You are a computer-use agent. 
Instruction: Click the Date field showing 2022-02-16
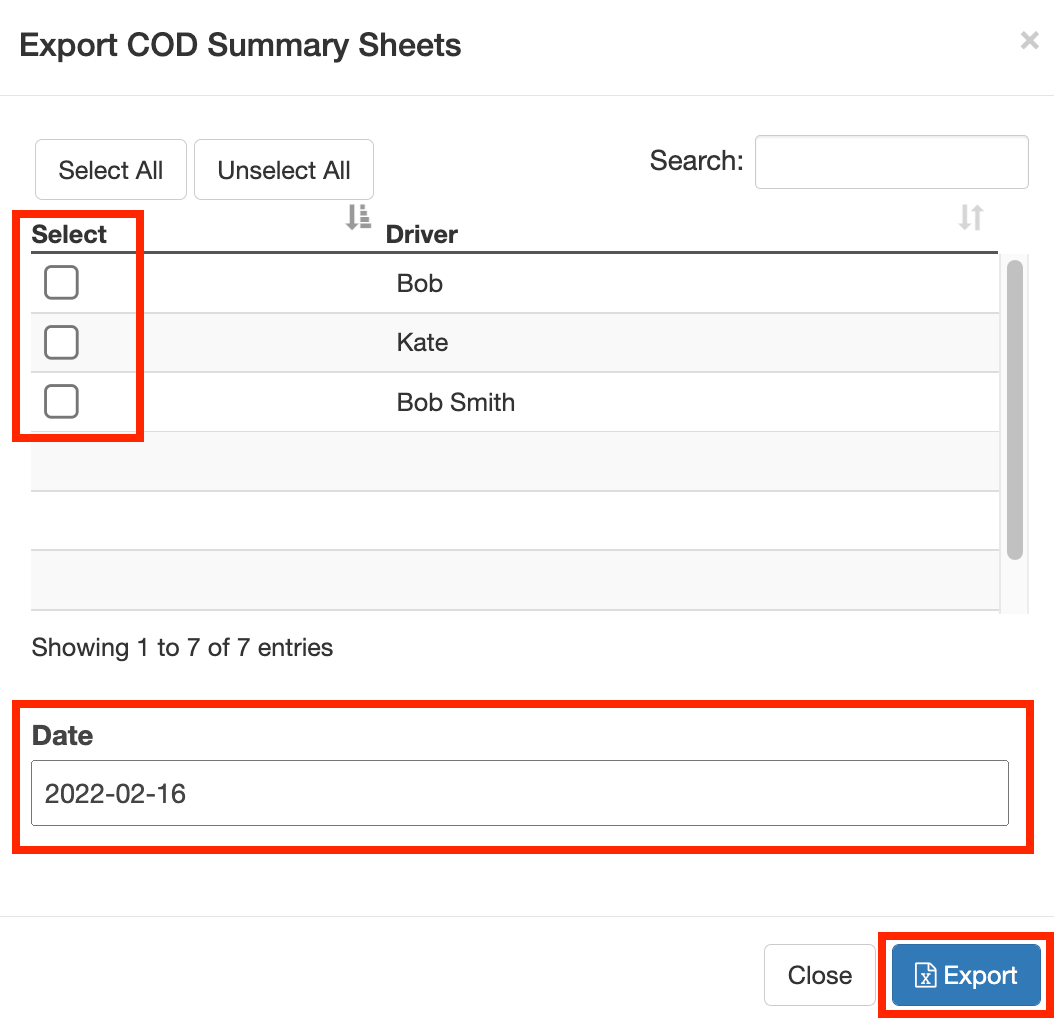[519, 792]
